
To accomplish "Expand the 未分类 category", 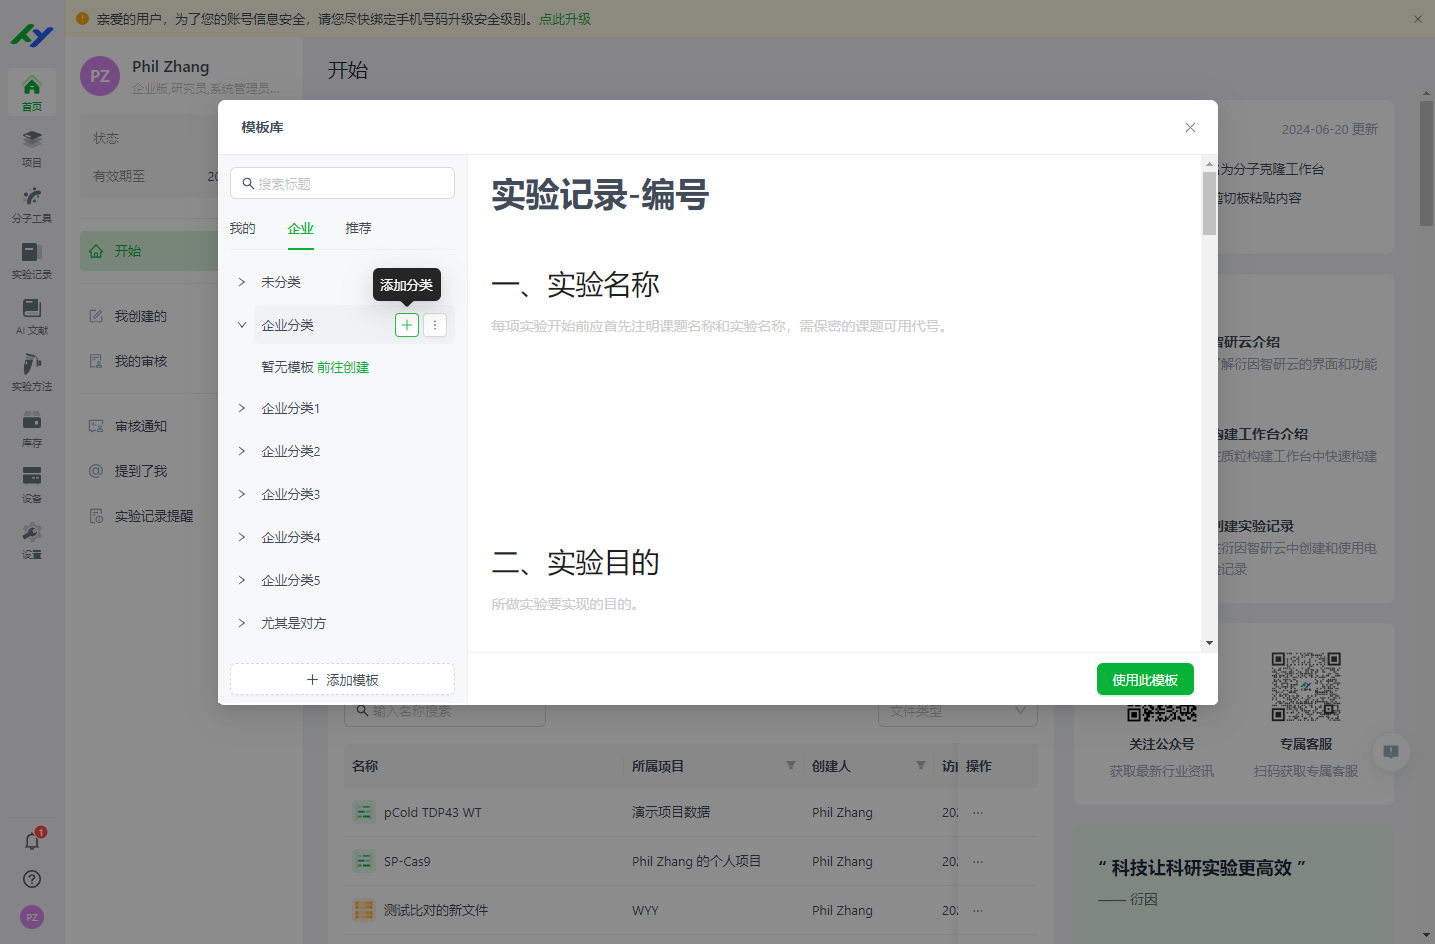I will pyautogui.click(x=242, y=282).
